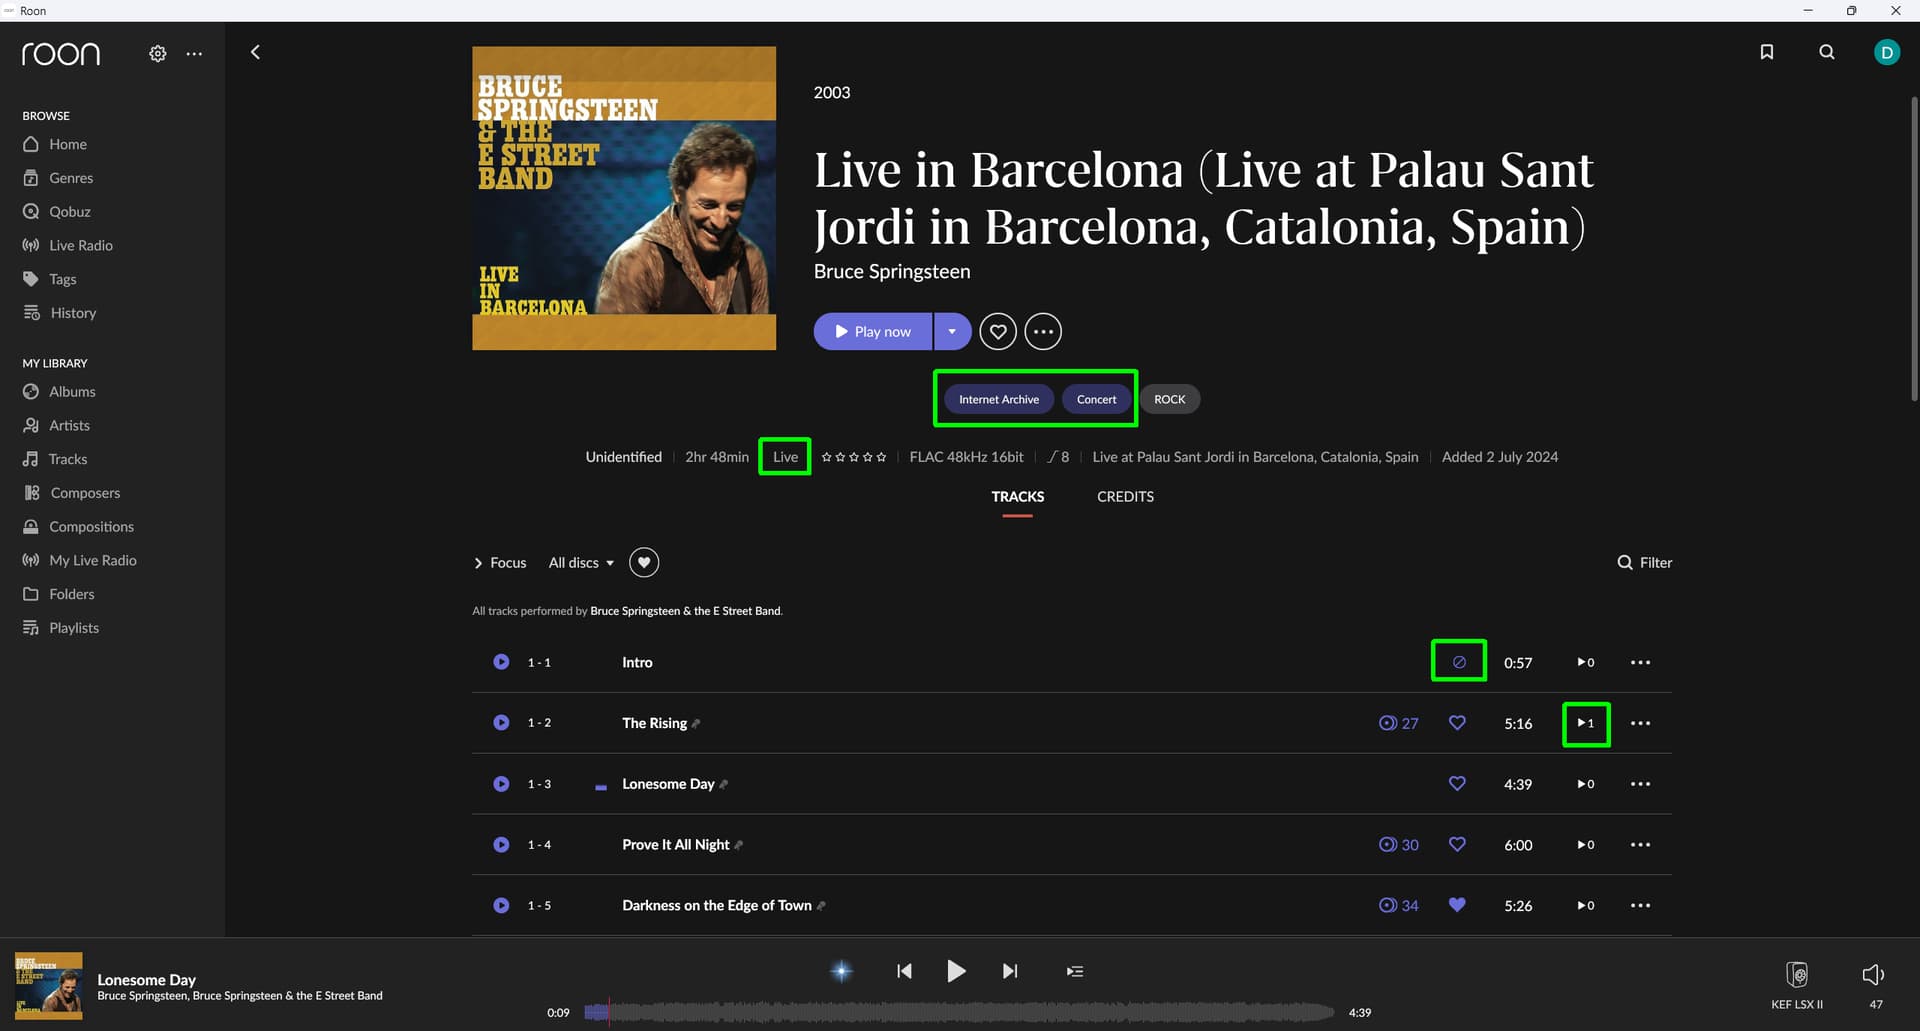Play Darkness on the Edge of Town icon
Screen dimensions: 1920x1031
pyautogui.click(x=501, y=906)
